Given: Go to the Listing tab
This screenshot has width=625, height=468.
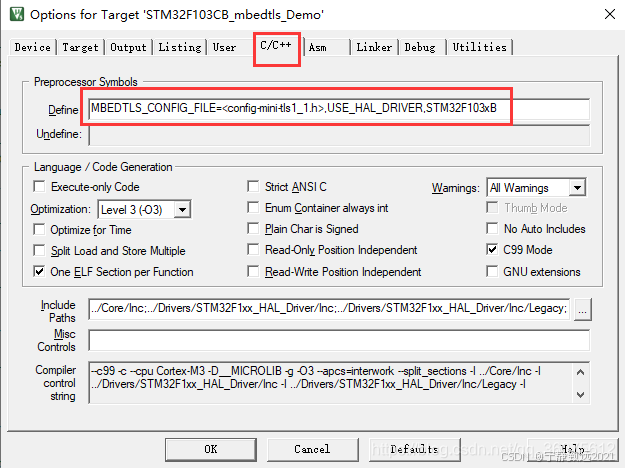Looking at the screenshot, I should tap(180, 47).
